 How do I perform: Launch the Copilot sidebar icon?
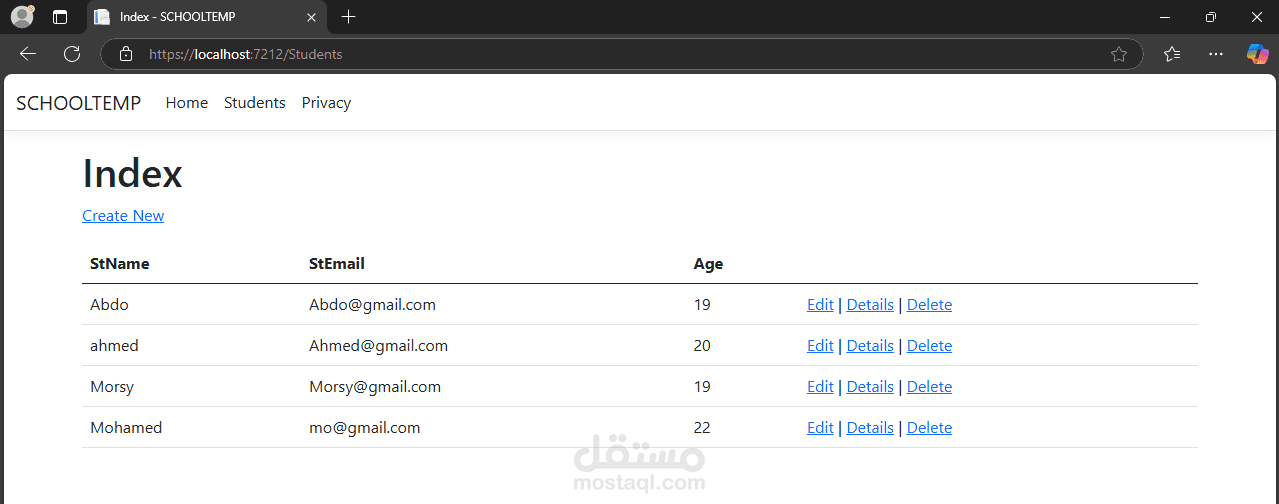click(1257, 54)
